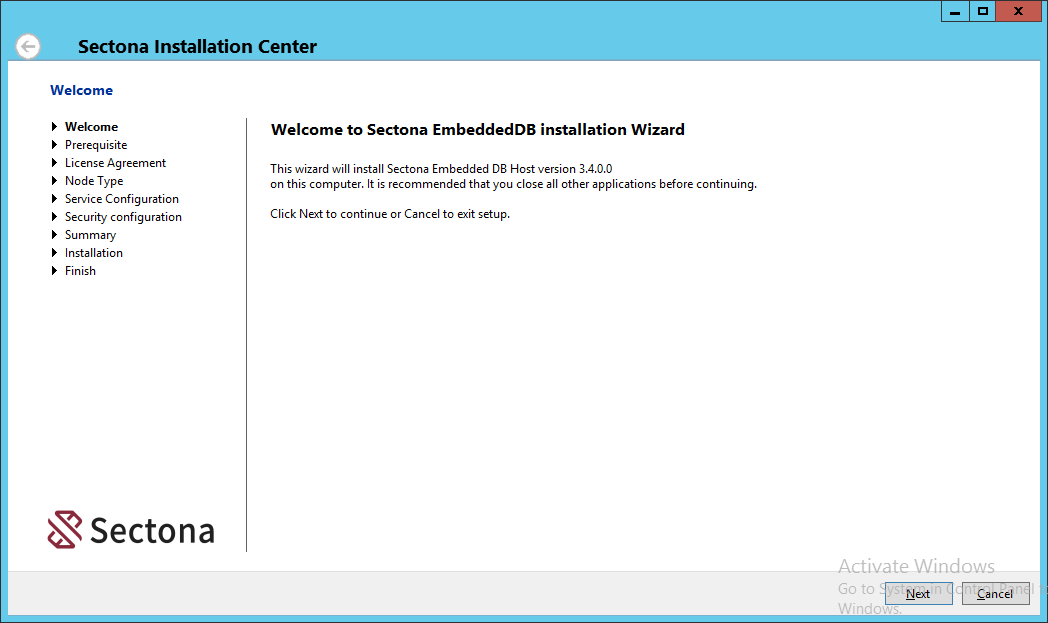This screenshot has width=1048, height=623.
Task: Click the arrow marker beside Prerequisite step
Action: [x=56, y=144]
